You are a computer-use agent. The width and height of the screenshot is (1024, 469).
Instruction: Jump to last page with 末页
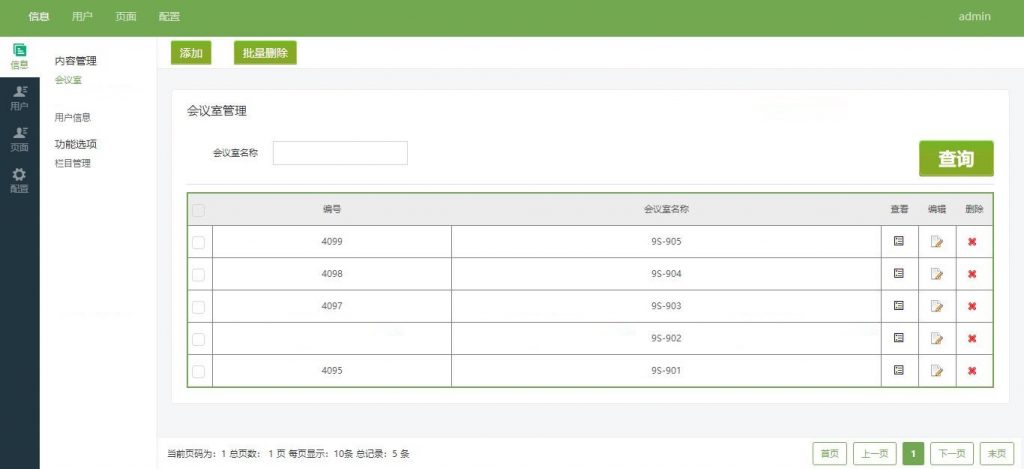point(997,454)
